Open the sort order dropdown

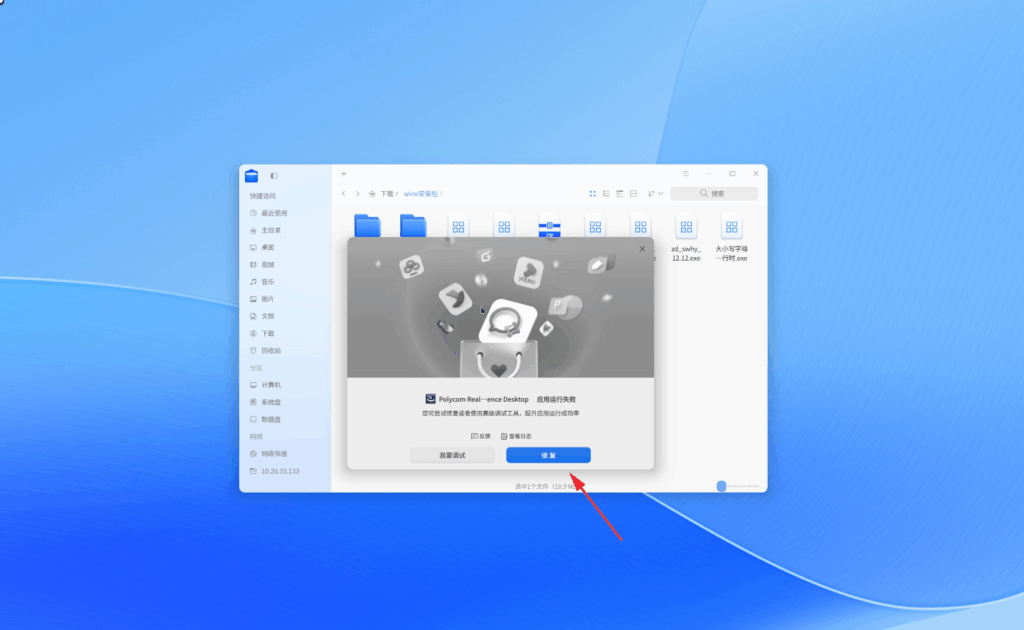[x=655, y=194]
